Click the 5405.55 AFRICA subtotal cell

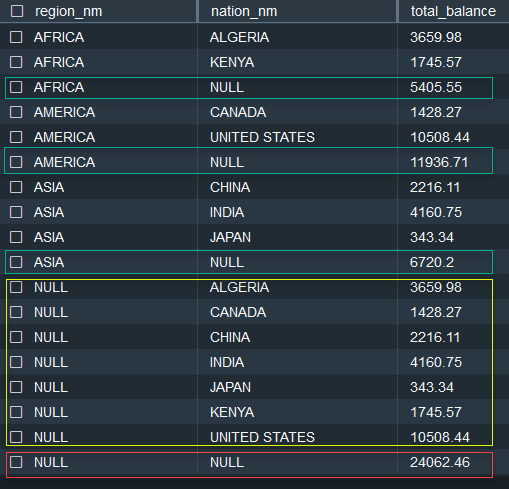tap(436, 87)
